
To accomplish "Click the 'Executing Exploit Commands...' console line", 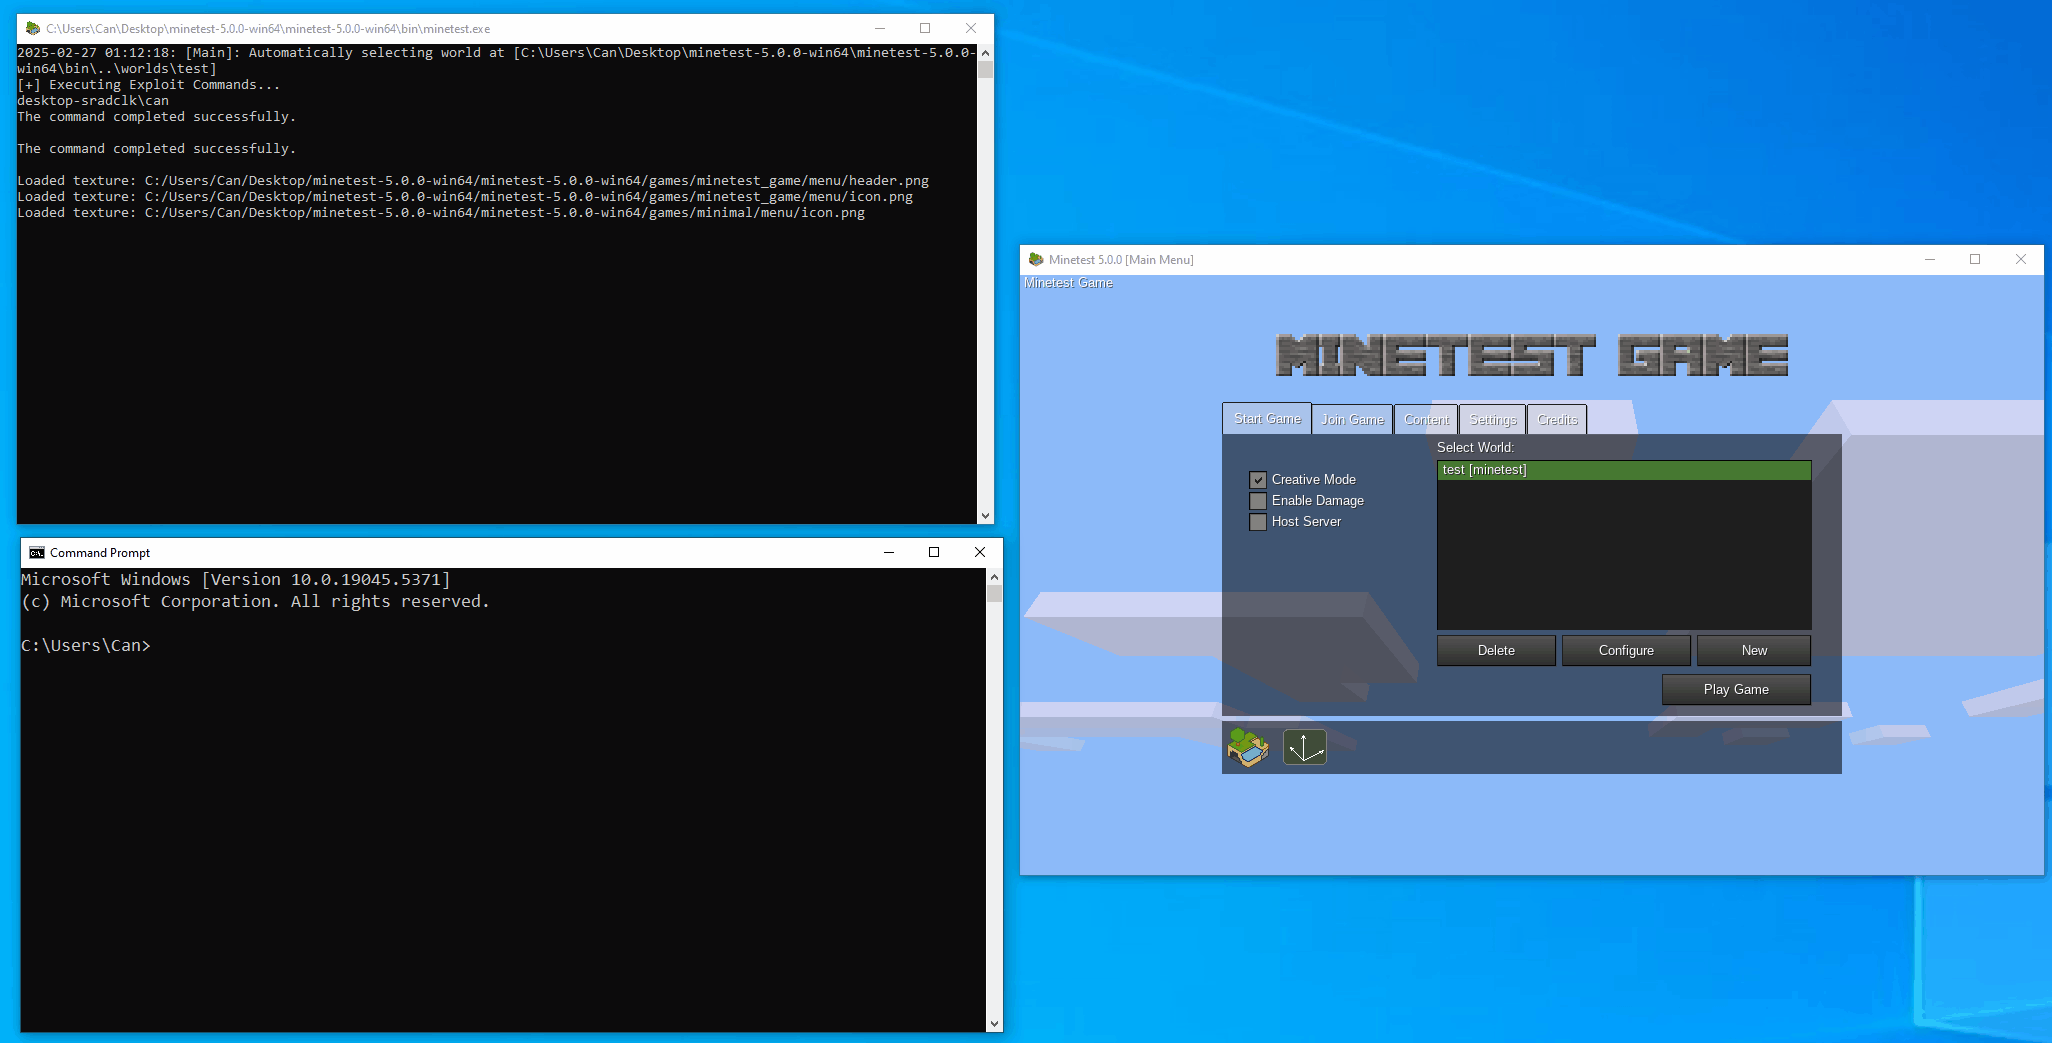I will click(149, 85).
